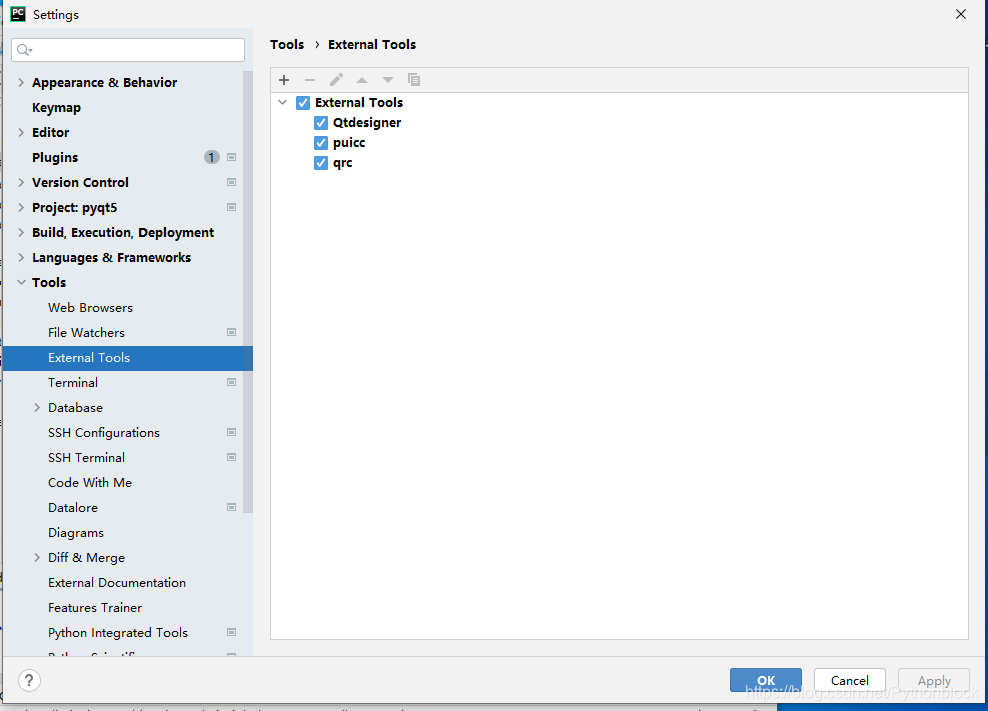The height and width of the screenshot is (711, 988).
Task: Uncheck the qrc tool checkbox
Action: [321, 163]
